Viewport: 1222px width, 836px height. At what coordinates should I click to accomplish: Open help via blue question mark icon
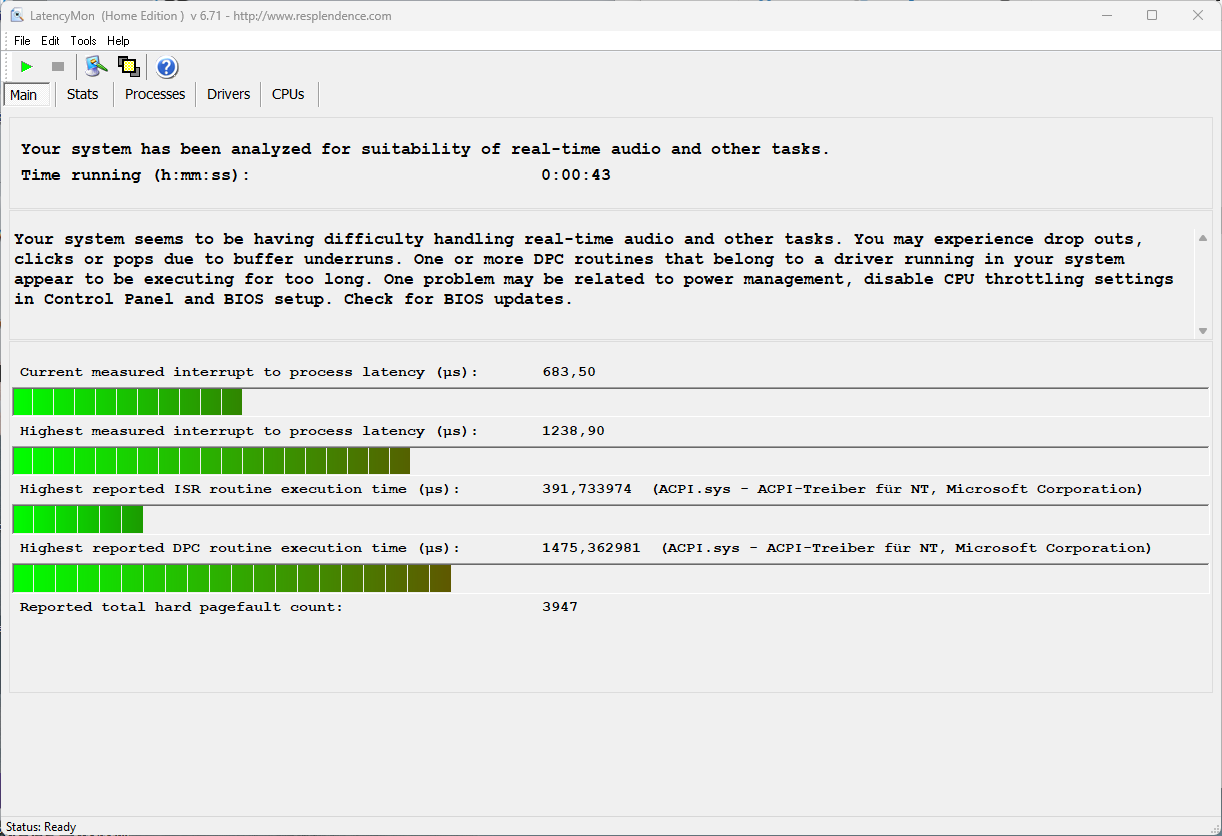pos(167,67)
